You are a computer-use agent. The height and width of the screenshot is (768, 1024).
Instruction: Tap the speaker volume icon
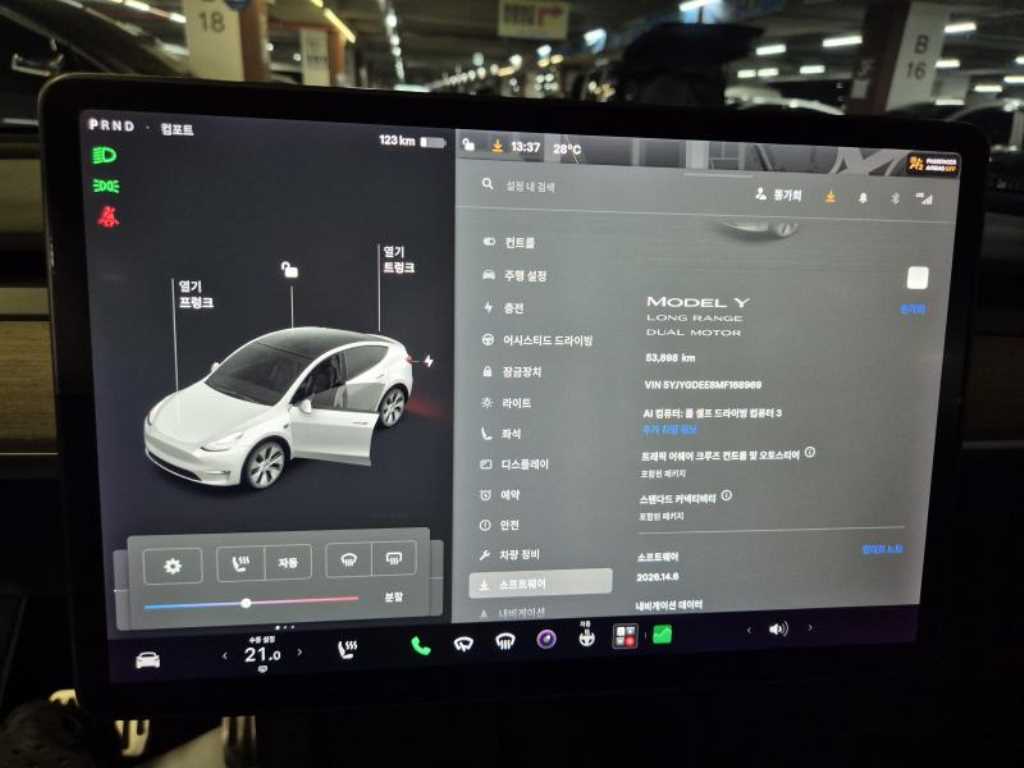[x=778, y=629]
